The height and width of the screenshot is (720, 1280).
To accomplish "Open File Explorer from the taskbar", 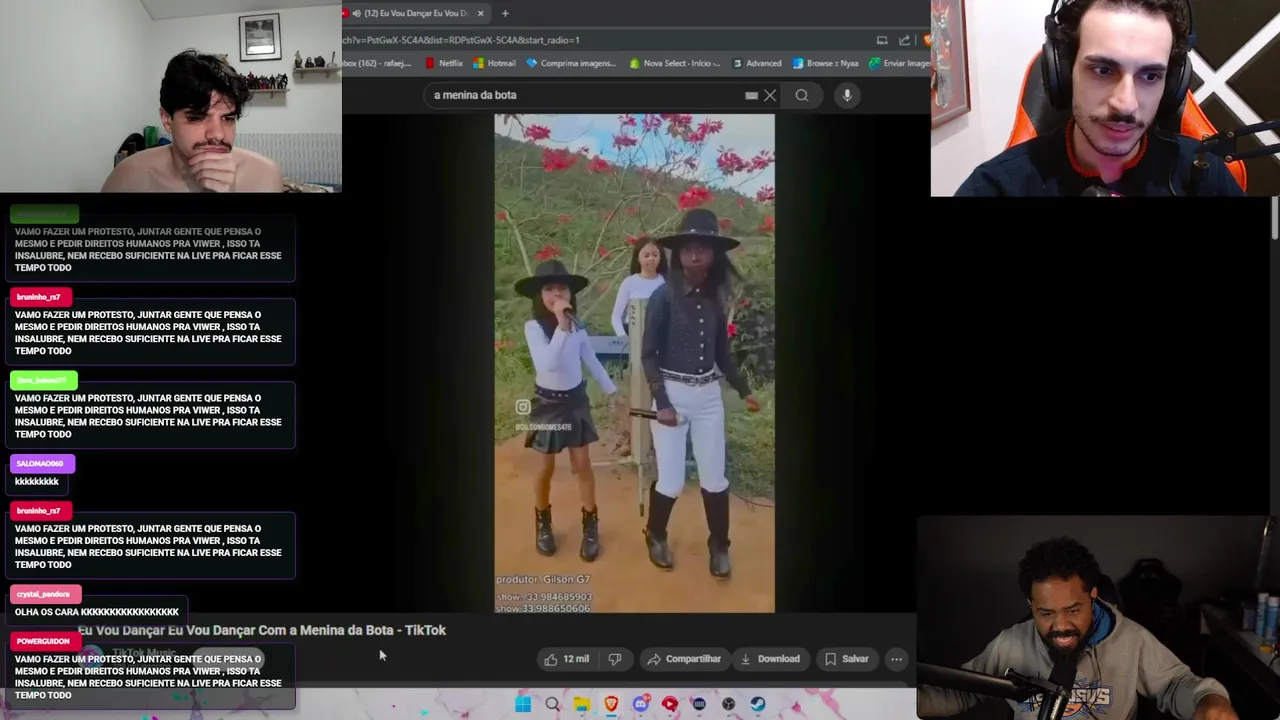I will 581,704.
